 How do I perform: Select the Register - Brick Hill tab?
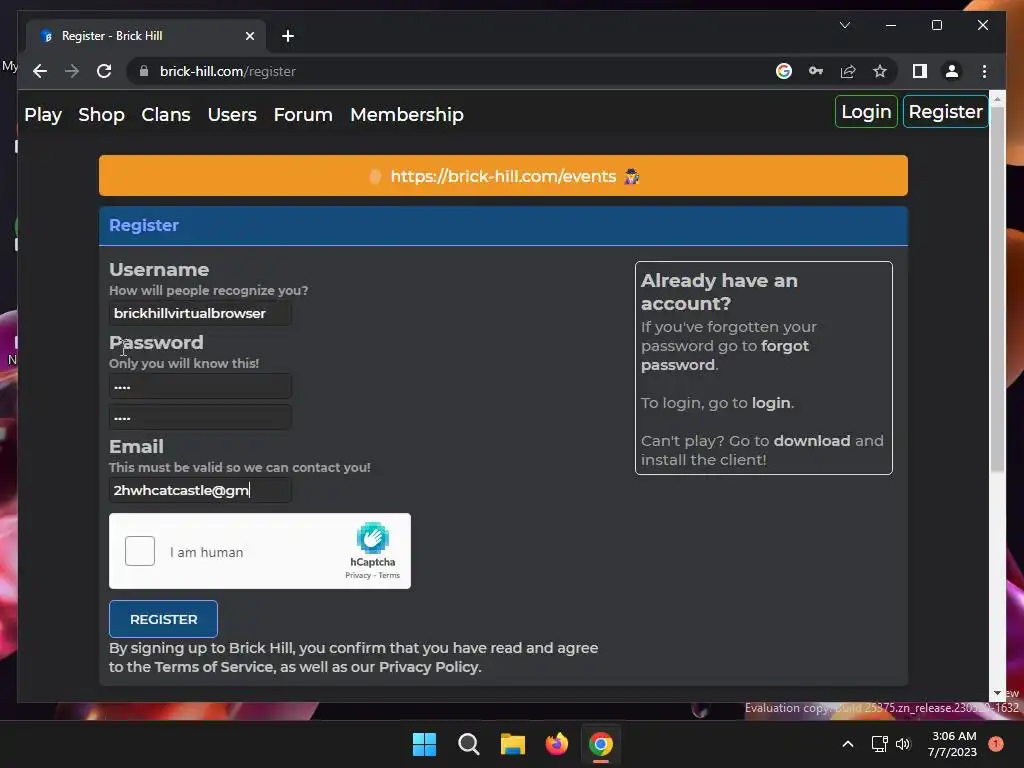[145, 36]
